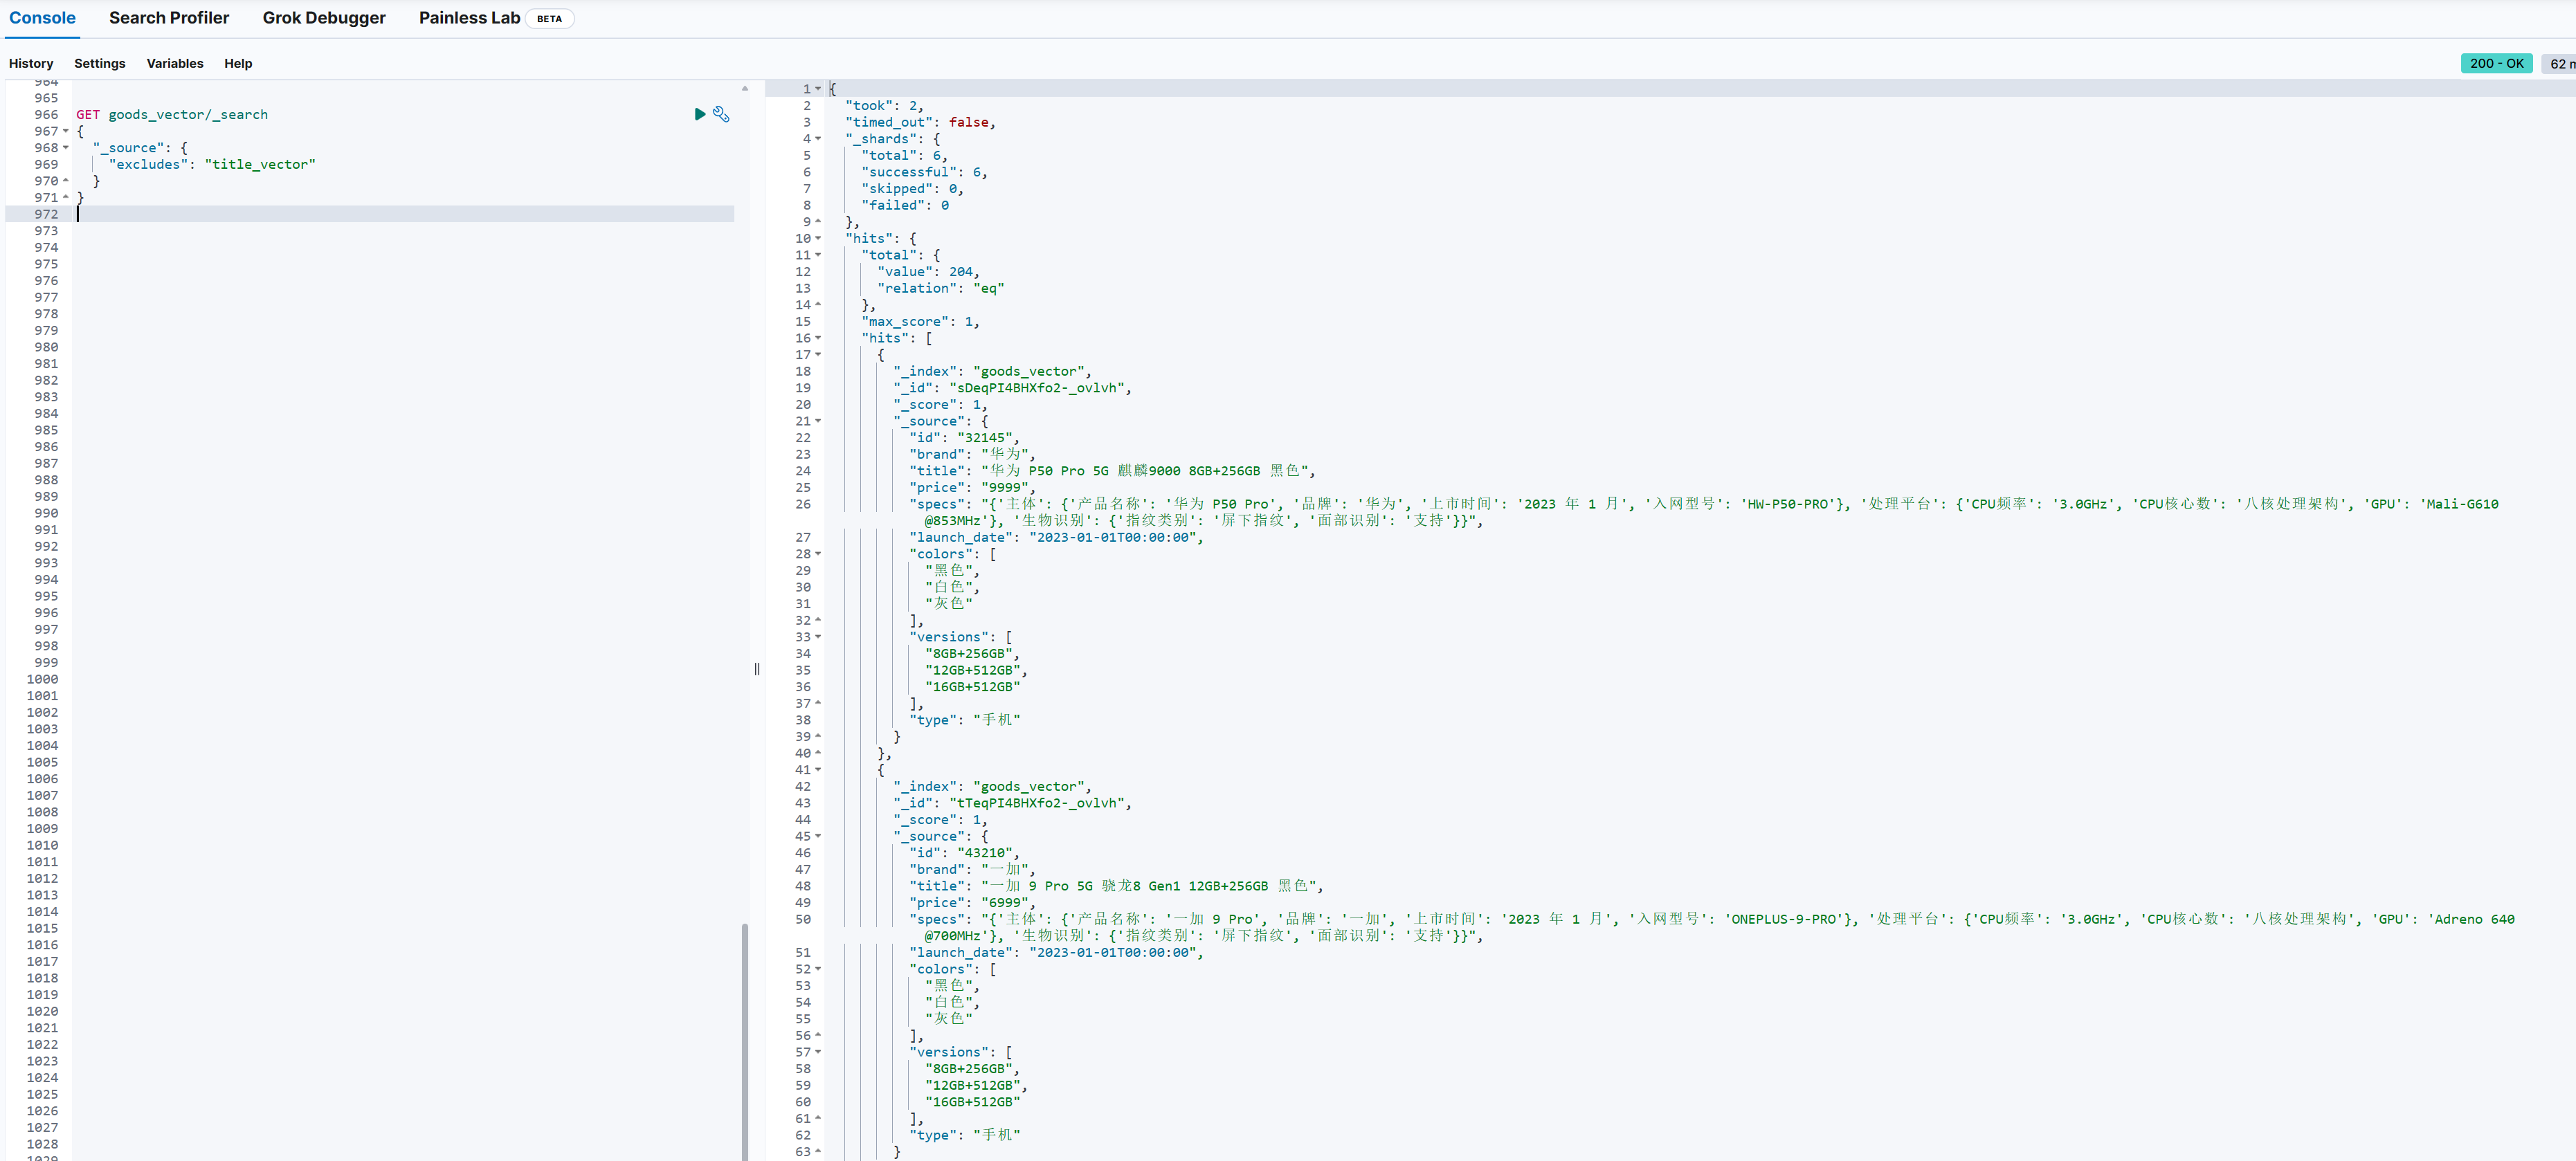
Task: Collapse the _source block at editor line 968
Action: click(66, 148)
